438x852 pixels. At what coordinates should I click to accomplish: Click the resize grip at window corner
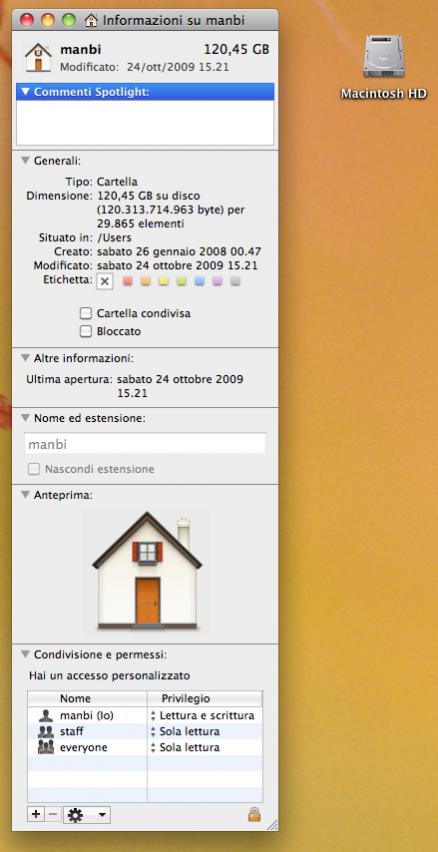point(272,825)
